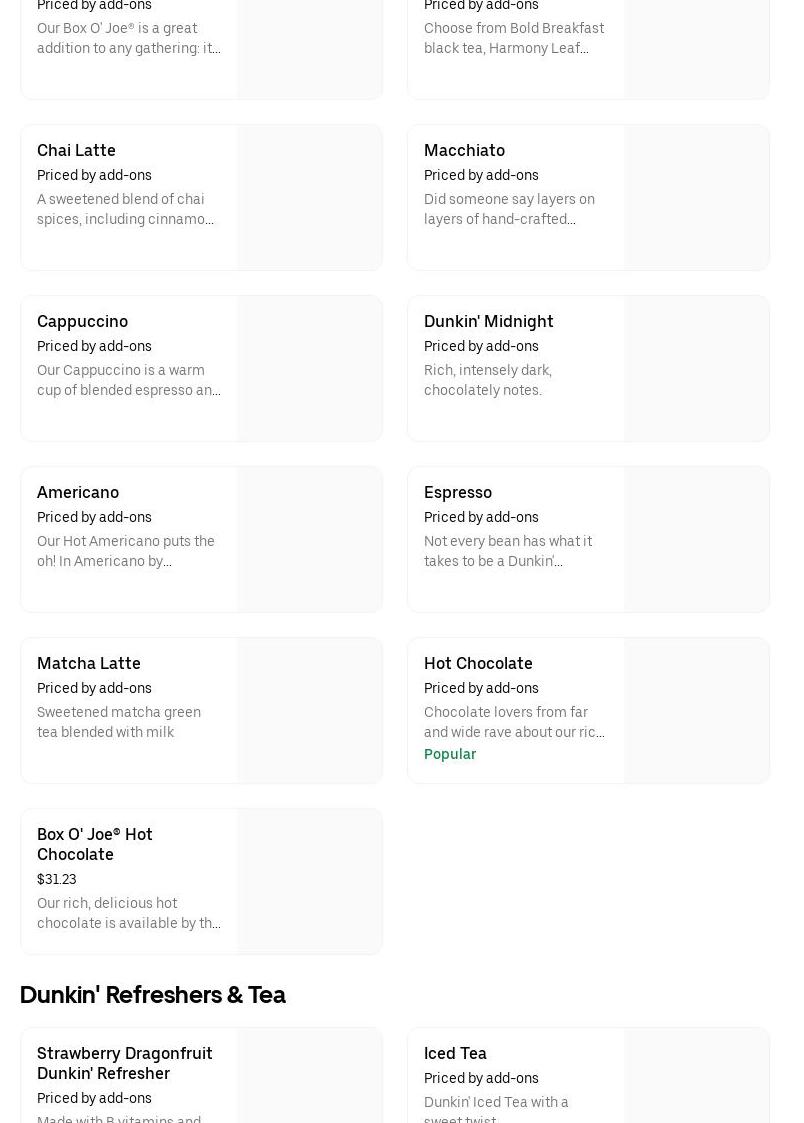Click the Cappuccino description text
This screenshot has height=1123, width=804.
coord(129,380)
